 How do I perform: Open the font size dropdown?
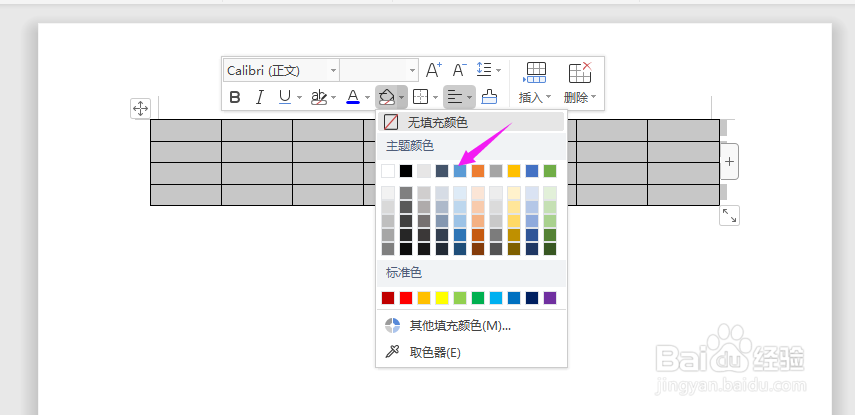tap(379, 70)
